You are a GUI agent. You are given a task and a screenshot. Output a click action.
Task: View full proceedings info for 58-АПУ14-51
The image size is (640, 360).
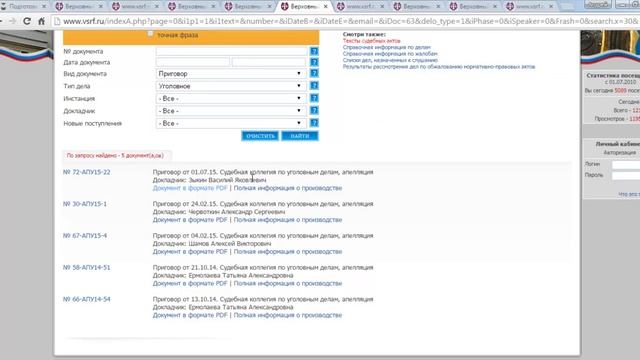pyautogui.click(x=288, y=283)
